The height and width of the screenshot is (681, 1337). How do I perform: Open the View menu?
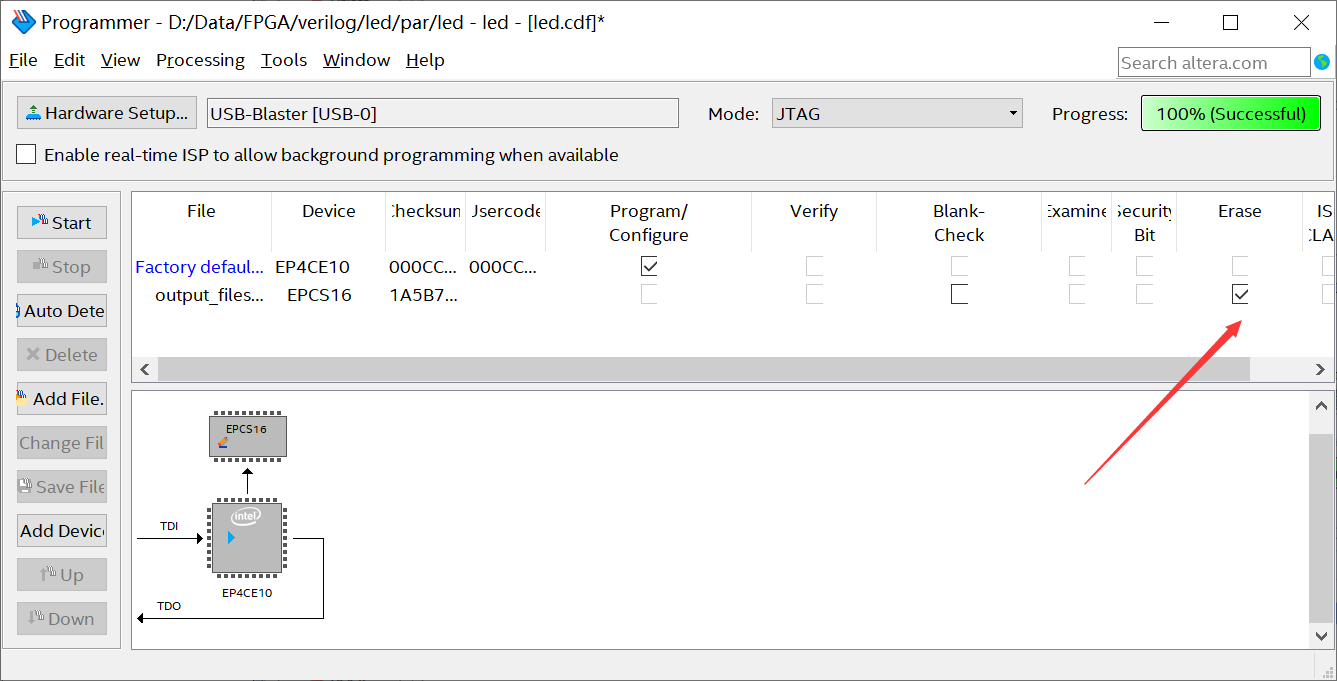pyautogui.click(x=120, y=60)
